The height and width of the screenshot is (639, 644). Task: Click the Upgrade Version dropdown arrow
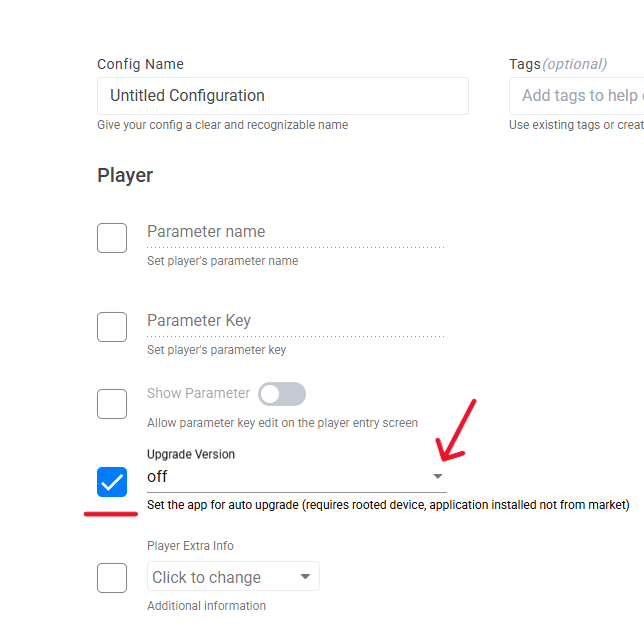pyautogui.click(x=437, y=477)
